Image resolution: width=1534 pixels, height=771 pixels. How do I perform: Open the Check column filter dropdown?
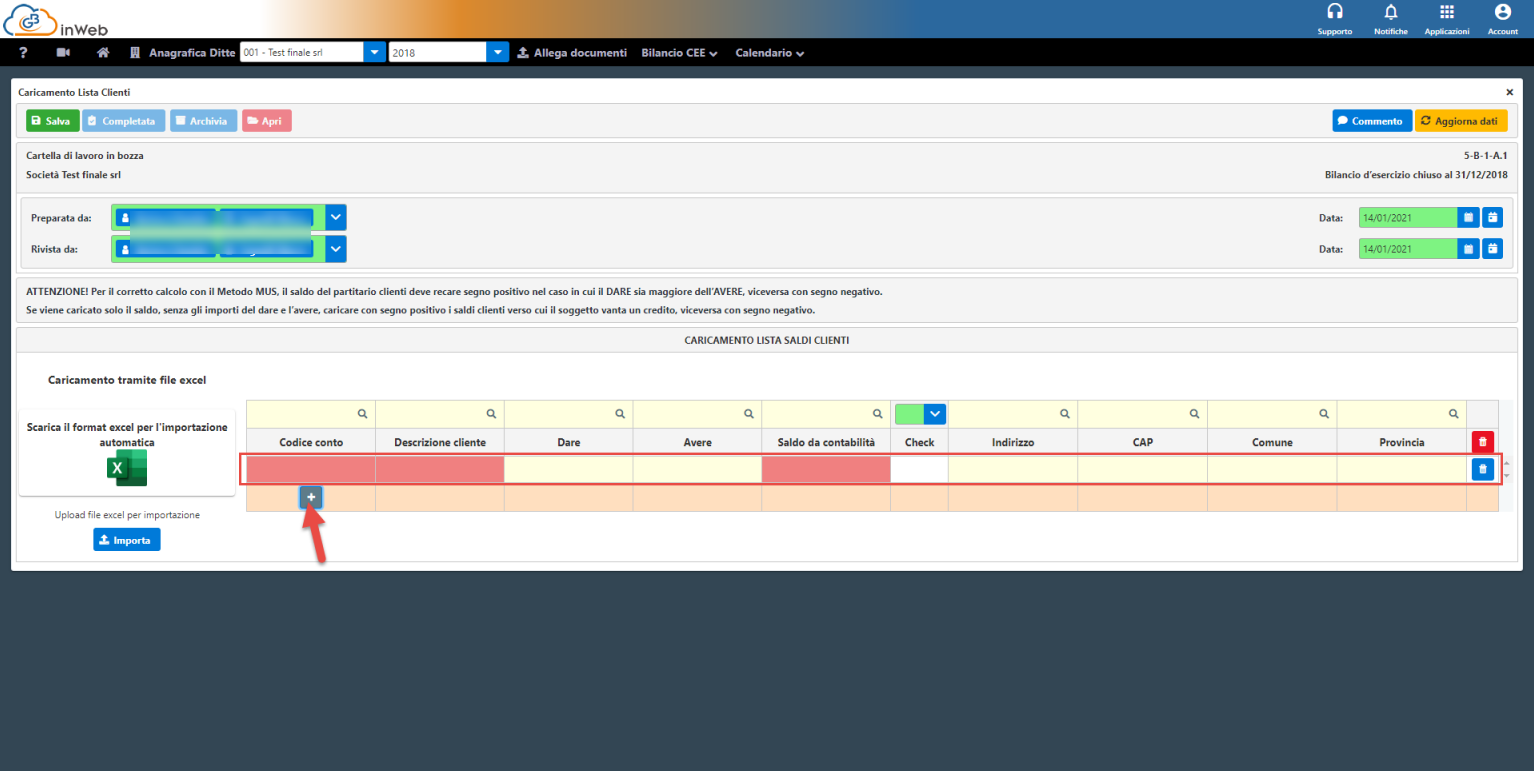[935, 414]
